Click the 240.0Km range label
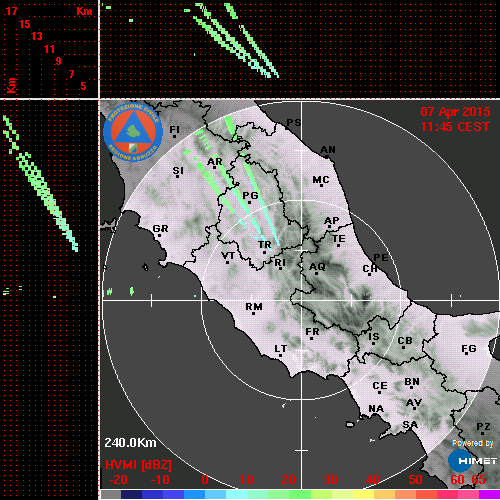The width and height of the screenshot is (500, 500). tap(130, 443)
